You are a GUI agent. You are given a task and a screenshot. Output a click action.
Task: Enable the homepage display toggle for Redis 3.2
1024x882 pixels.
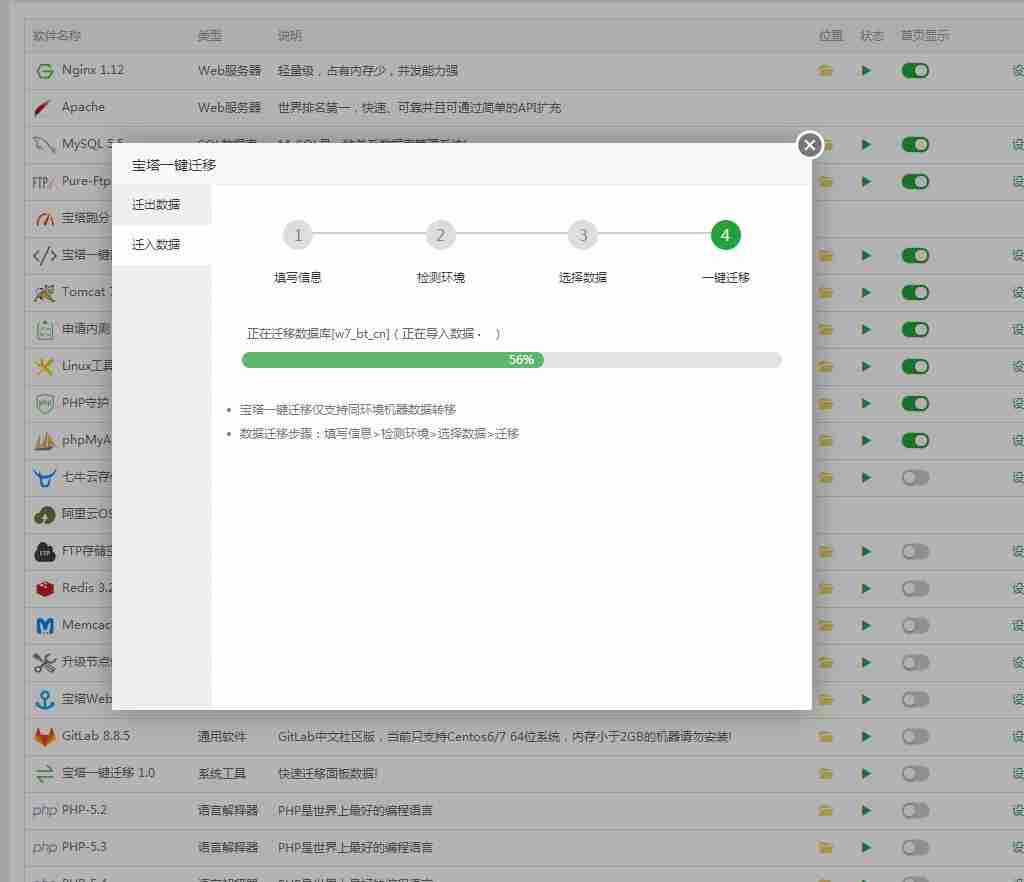pos(915,588)
